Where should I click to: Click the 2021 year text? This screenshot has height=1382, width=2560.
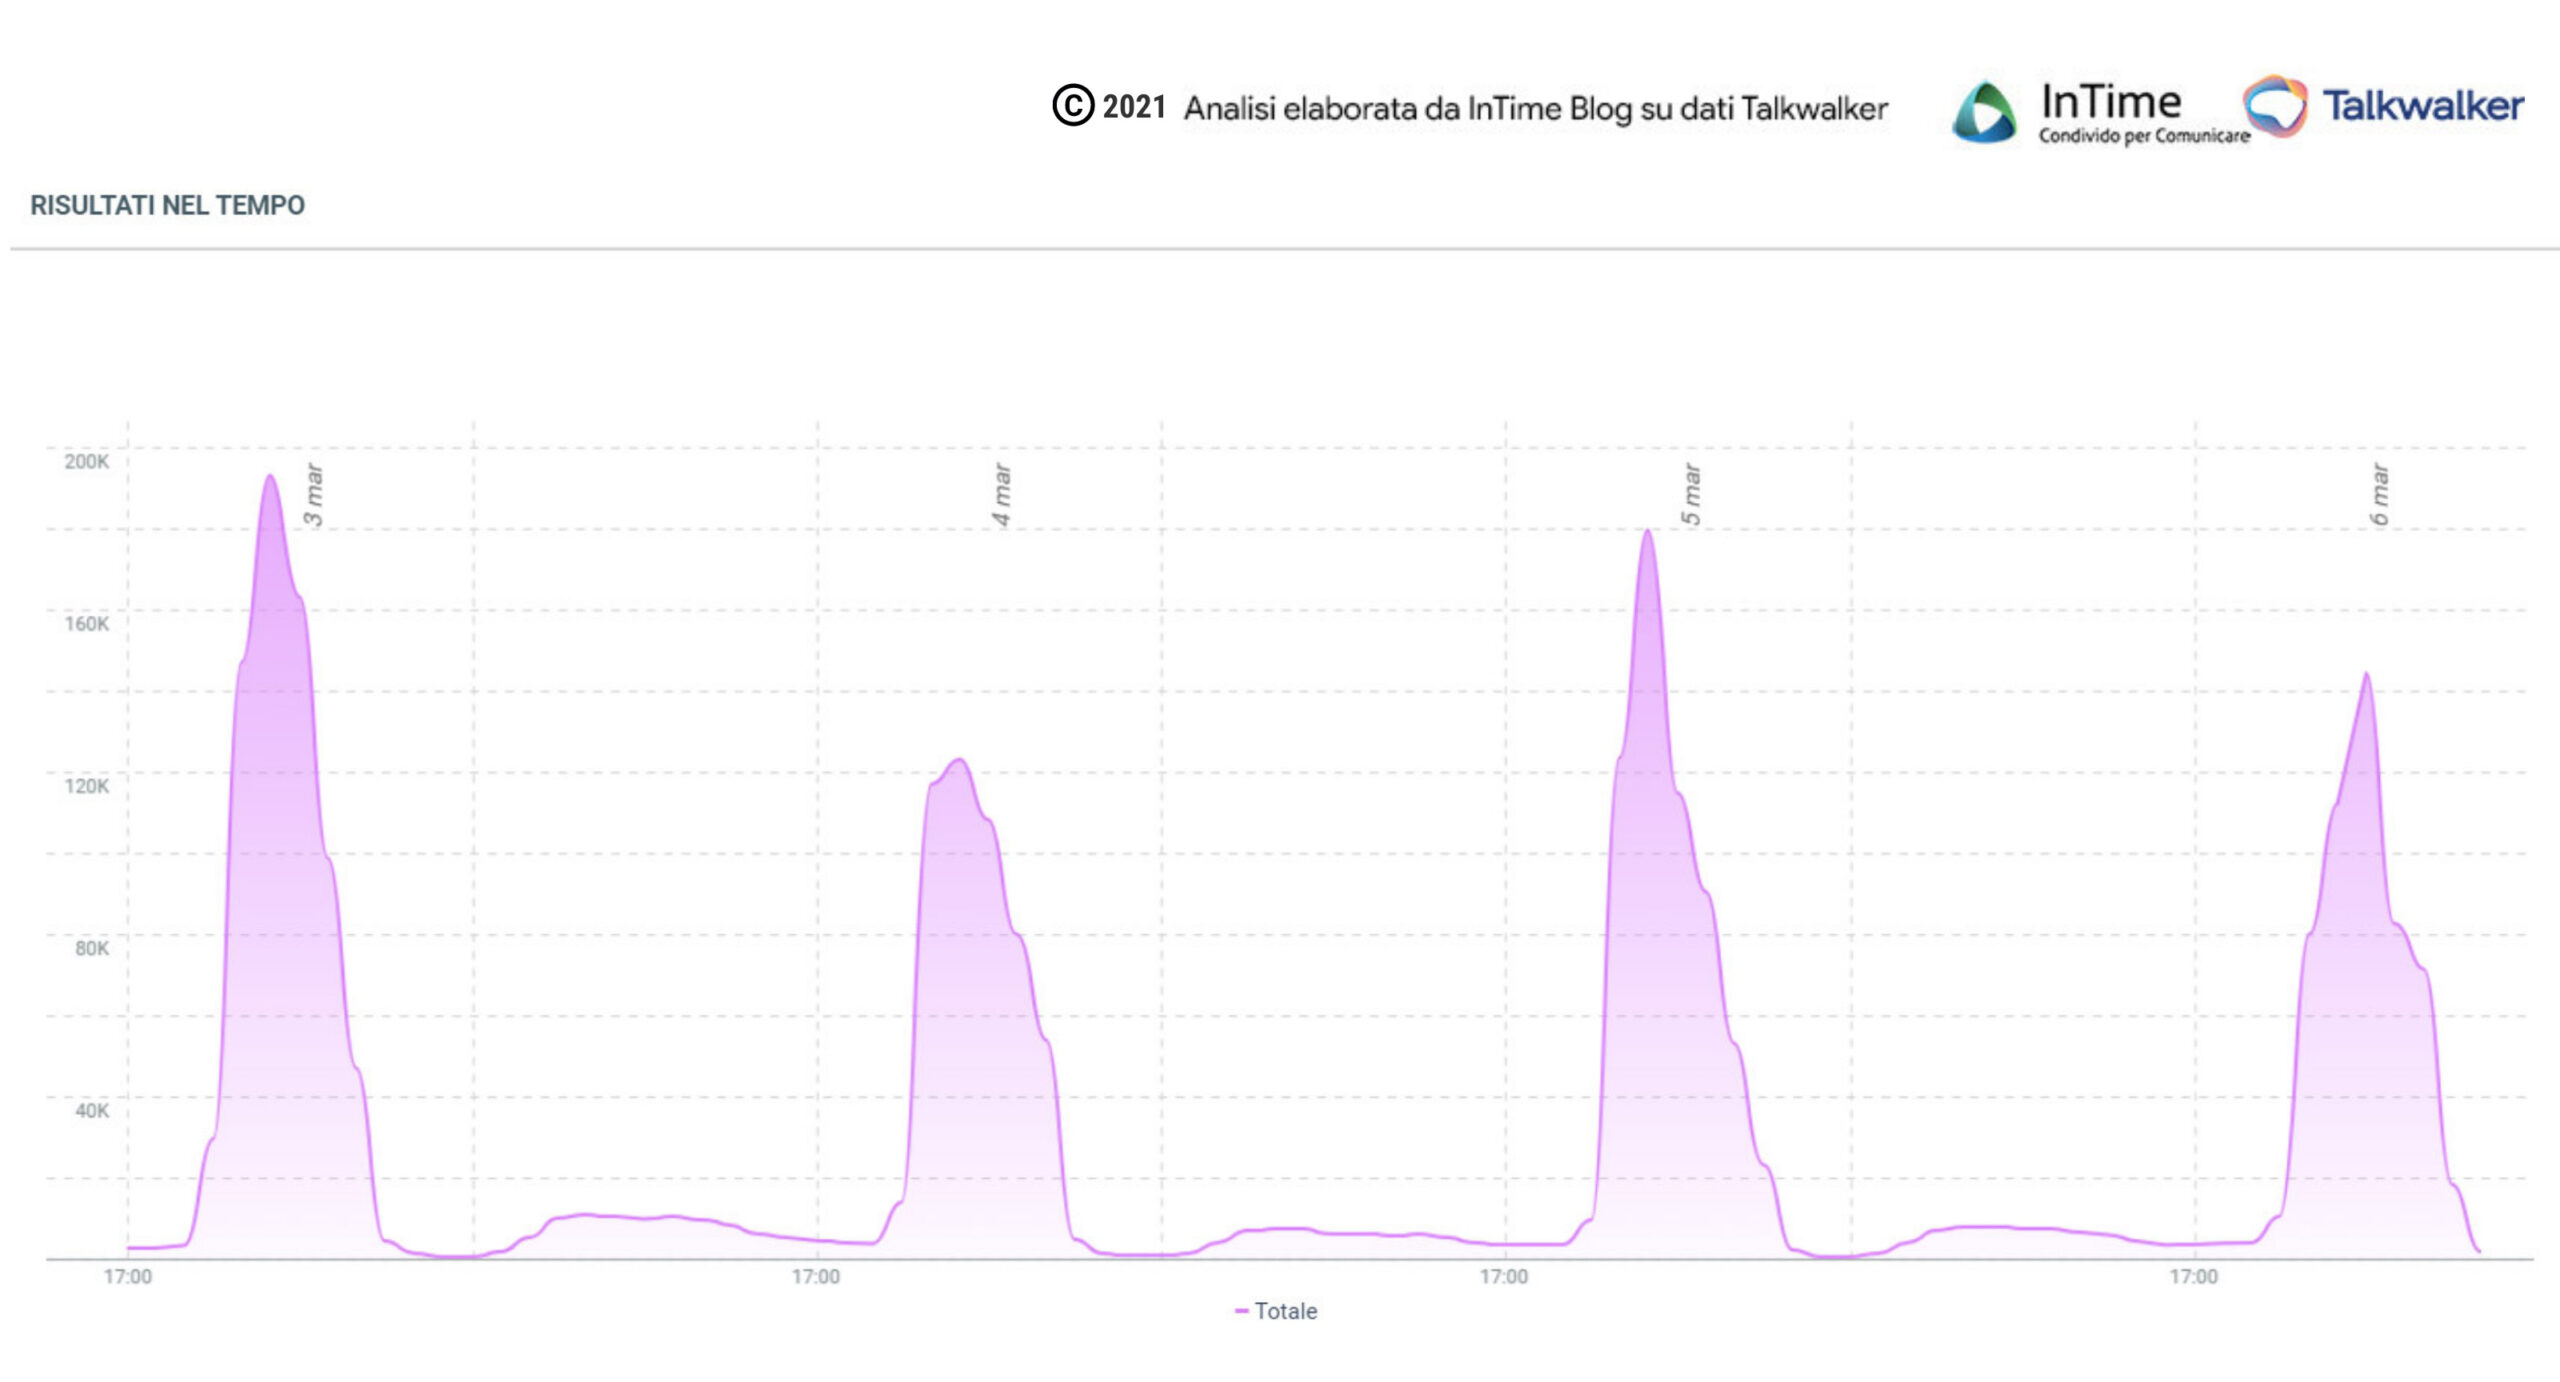[1134, 106]
